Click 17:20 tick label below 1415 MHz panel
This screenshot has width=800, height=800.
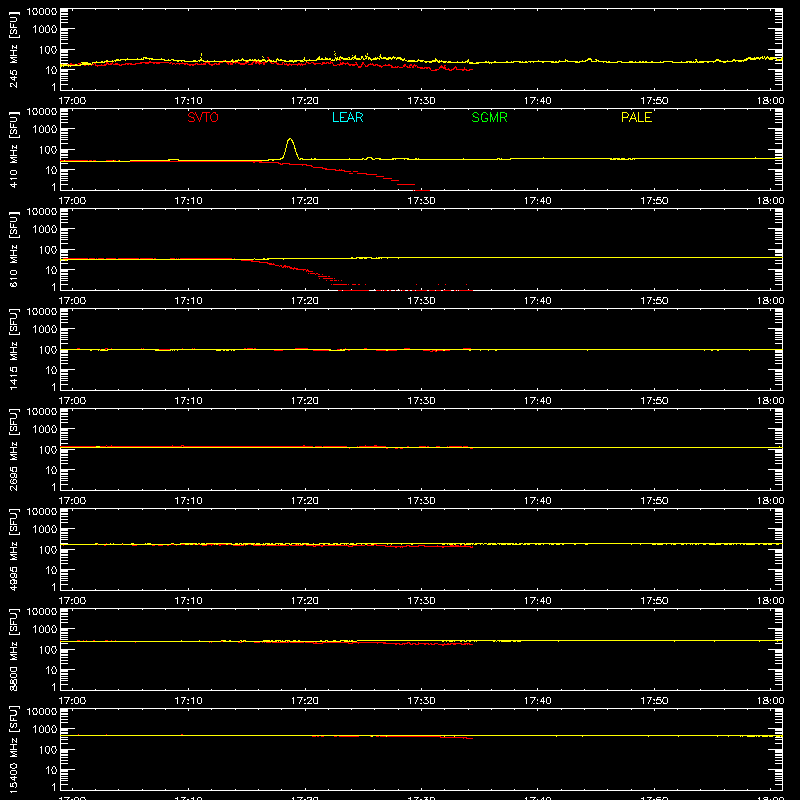305,401
